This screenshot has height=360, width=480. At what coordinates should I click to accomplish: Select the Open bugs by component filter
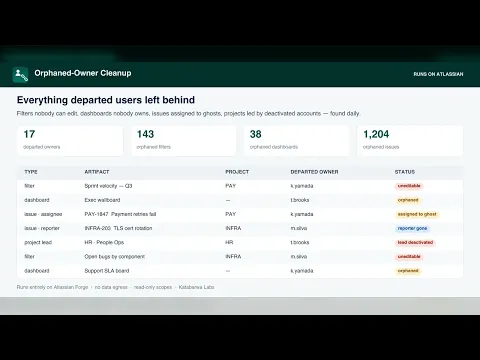(115, 257)
